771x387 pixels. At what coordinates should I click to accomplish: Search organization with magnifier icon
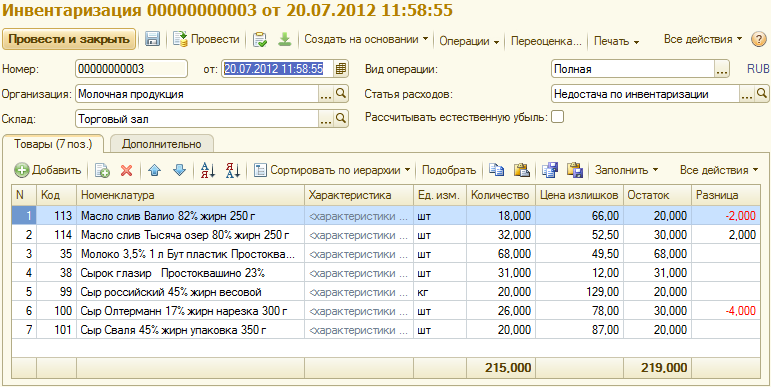pyautogui.click(x=341, y=93)
